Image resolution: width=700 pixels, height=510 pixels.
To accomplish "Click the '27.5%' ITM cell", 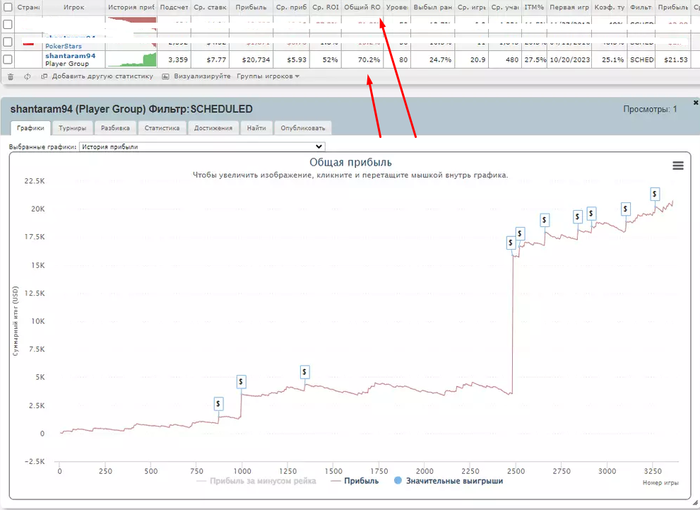I will coord(535,59).
